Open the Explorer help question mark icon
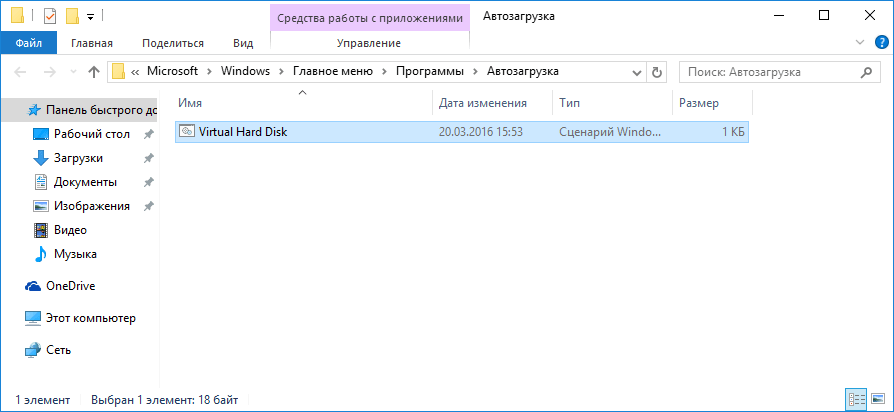Viewport: 894px width, 412px height. tap(881, 43)
